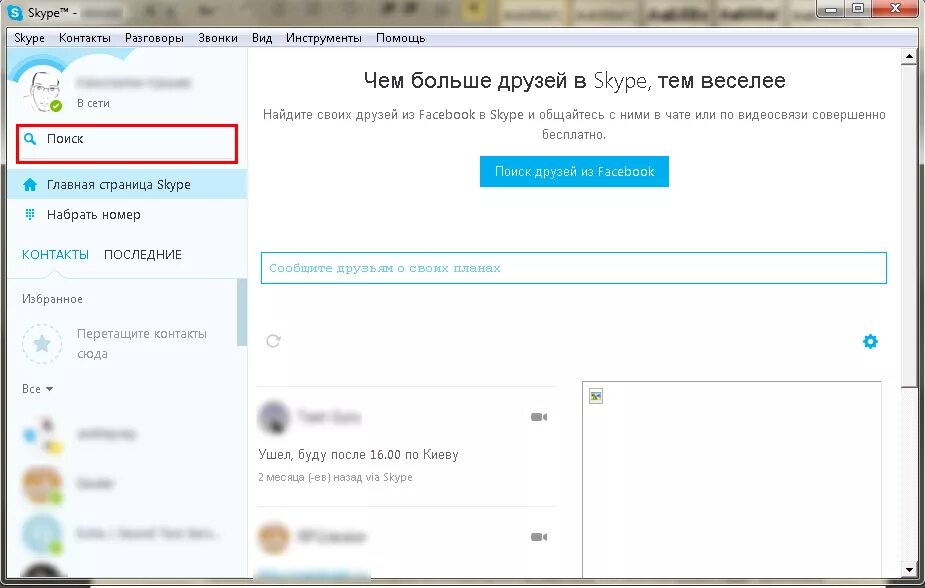
Task: Click the Избранное section header
Action: (52, 299)
